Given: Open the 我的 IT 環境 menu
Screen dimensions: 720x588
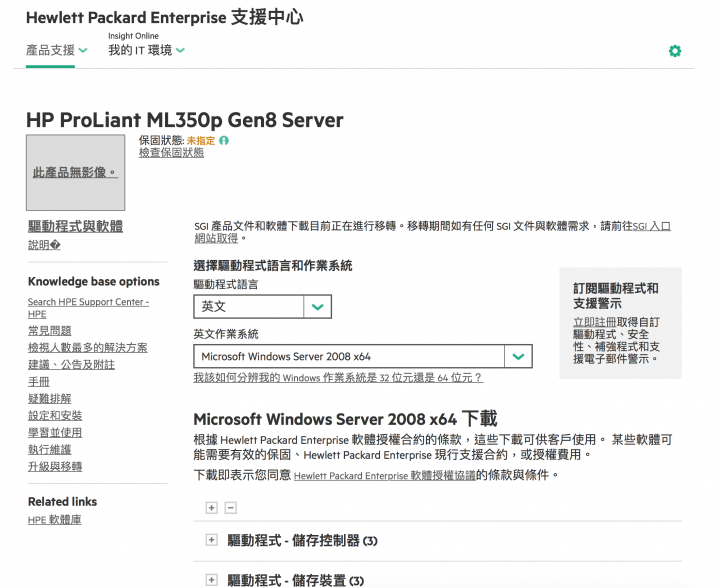Looking at the screenshot, I should (146, 50).
